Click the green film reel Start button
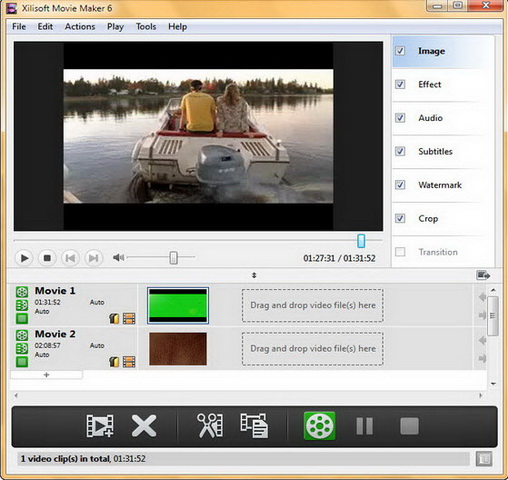The height and width of the screenshot is (480, 508). [x=319, y=426]
